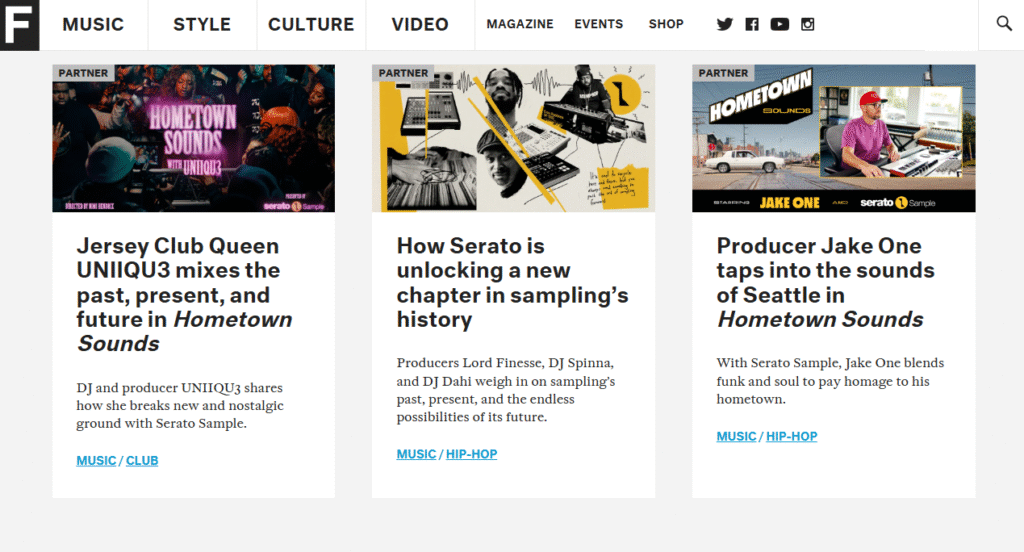Go to the VIDEO section

pyautogui.click(x=420, y=24)
